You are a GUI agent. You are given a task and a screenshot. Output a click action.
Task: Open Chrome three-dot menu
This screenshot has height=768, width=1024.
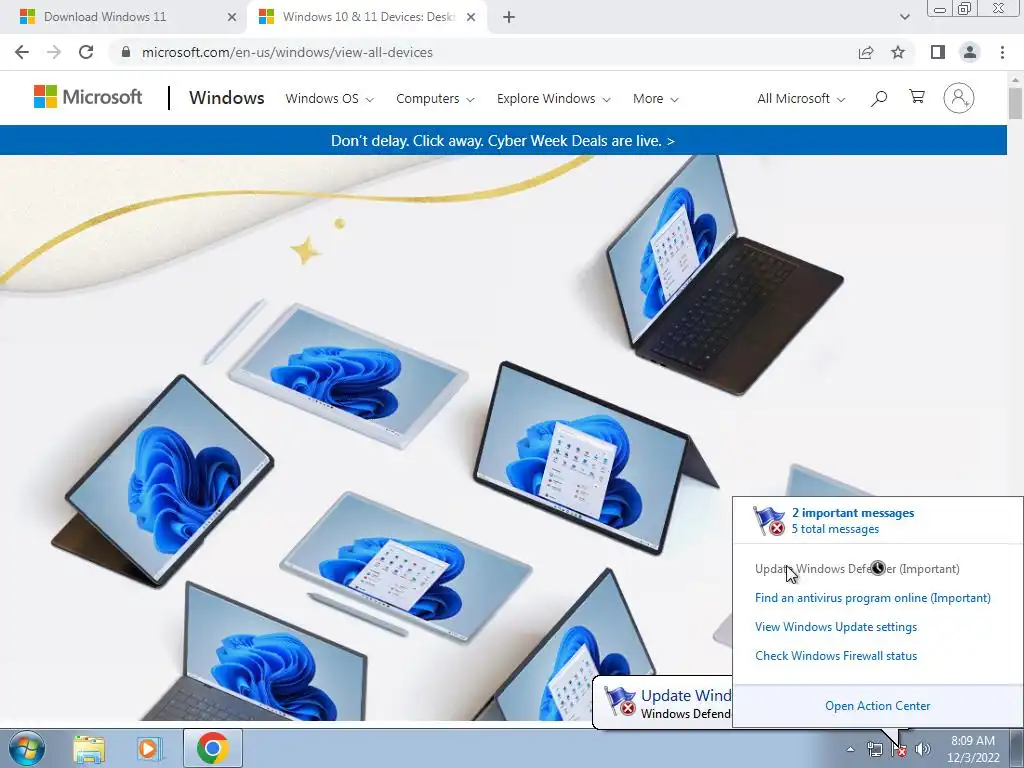coord(1002,52)
